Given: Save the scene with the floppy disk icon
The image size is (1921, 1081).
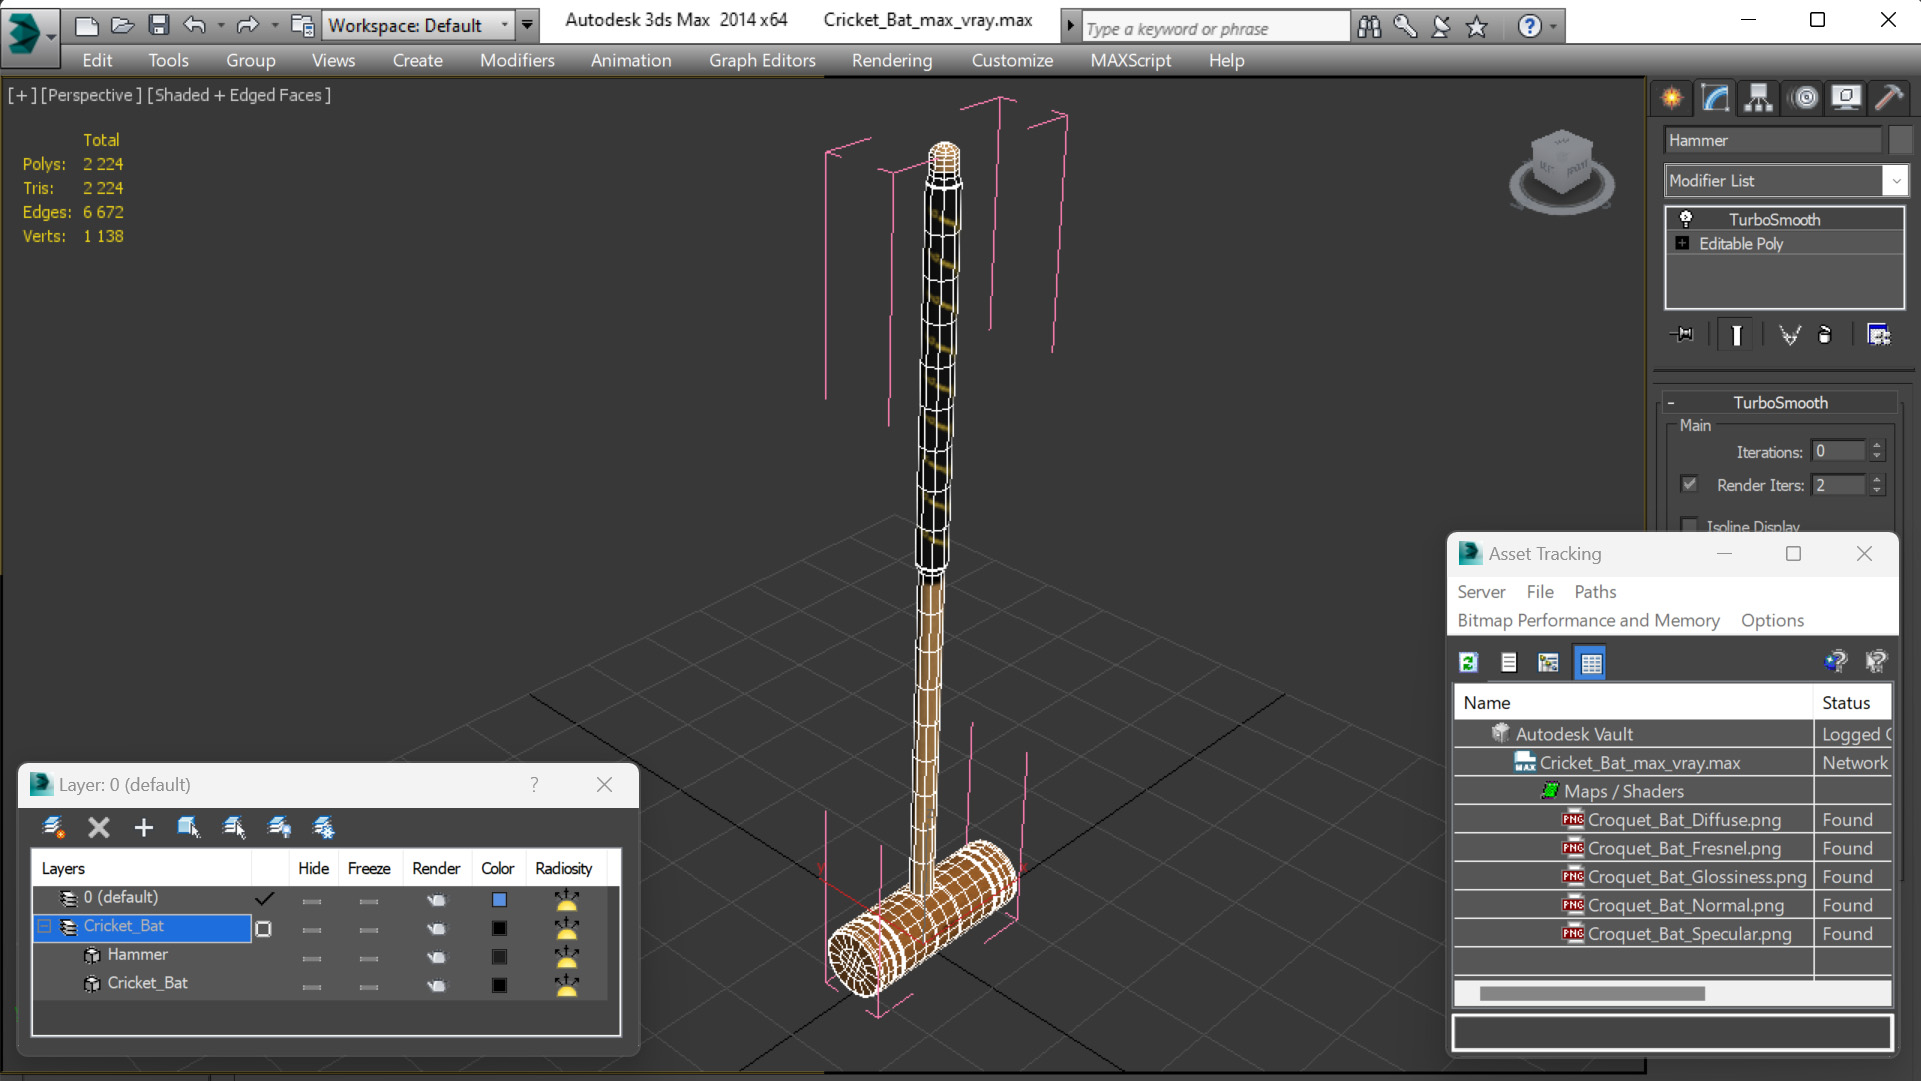Looking at the screenshot, I should (158, 25).
